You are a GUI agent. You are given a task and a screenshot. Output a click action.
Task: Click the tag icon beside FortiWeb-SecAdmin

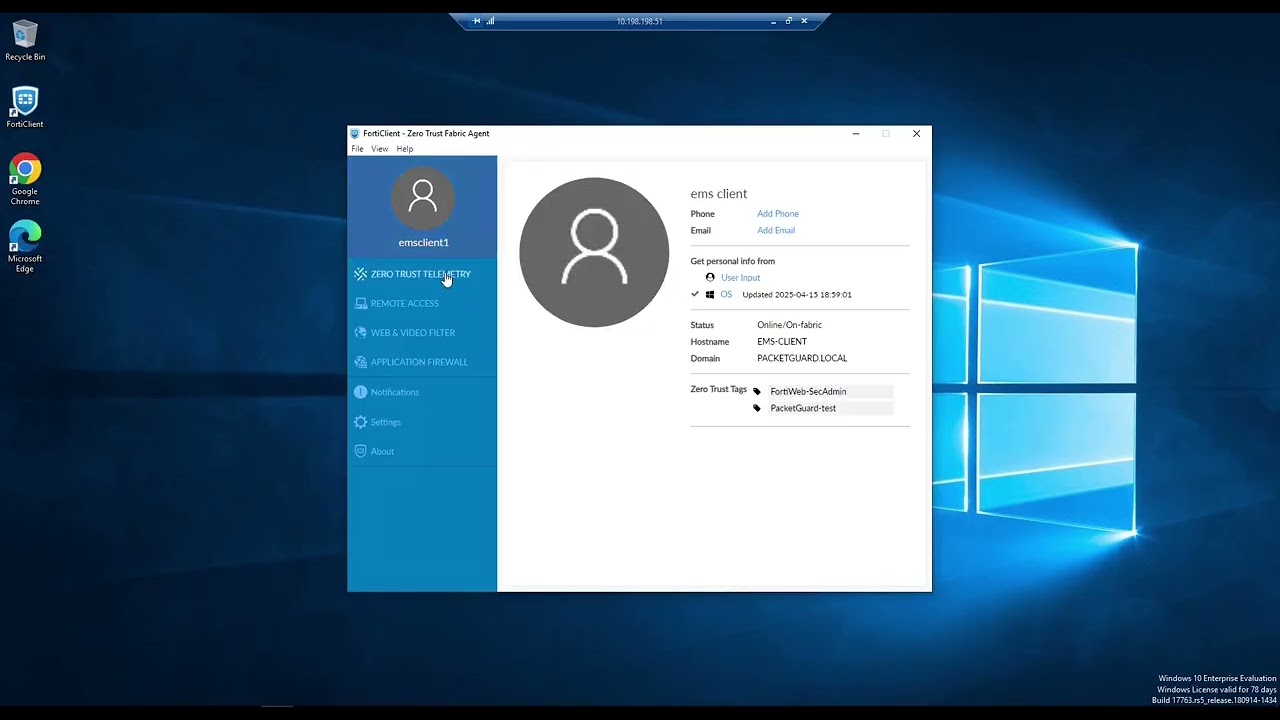(x=757, y=392)
